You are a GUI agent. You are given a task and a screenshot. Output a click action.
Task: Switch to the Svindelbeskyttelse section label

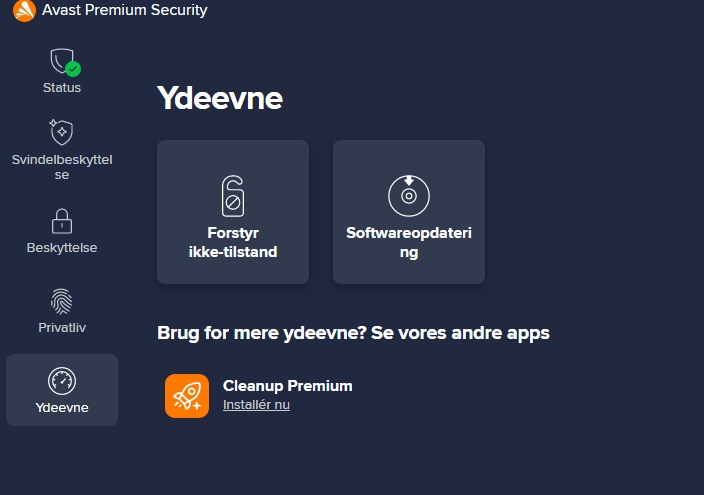click(61, 167)
